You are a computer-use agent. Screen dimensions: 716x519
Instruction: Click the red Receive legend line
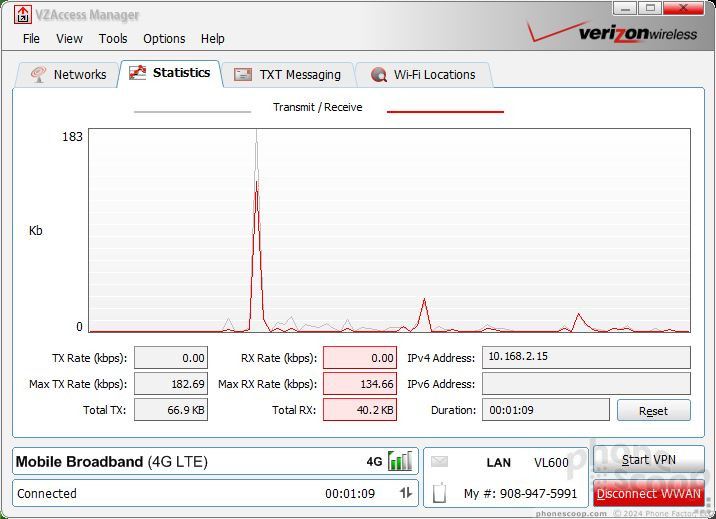(445, 111)
